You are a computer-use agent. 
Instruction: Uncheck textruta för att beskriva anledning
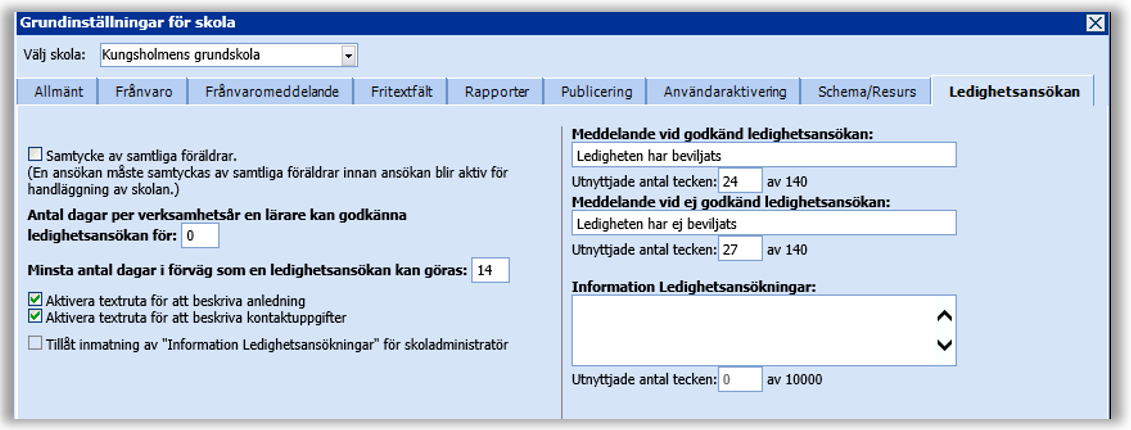[36, 299]
